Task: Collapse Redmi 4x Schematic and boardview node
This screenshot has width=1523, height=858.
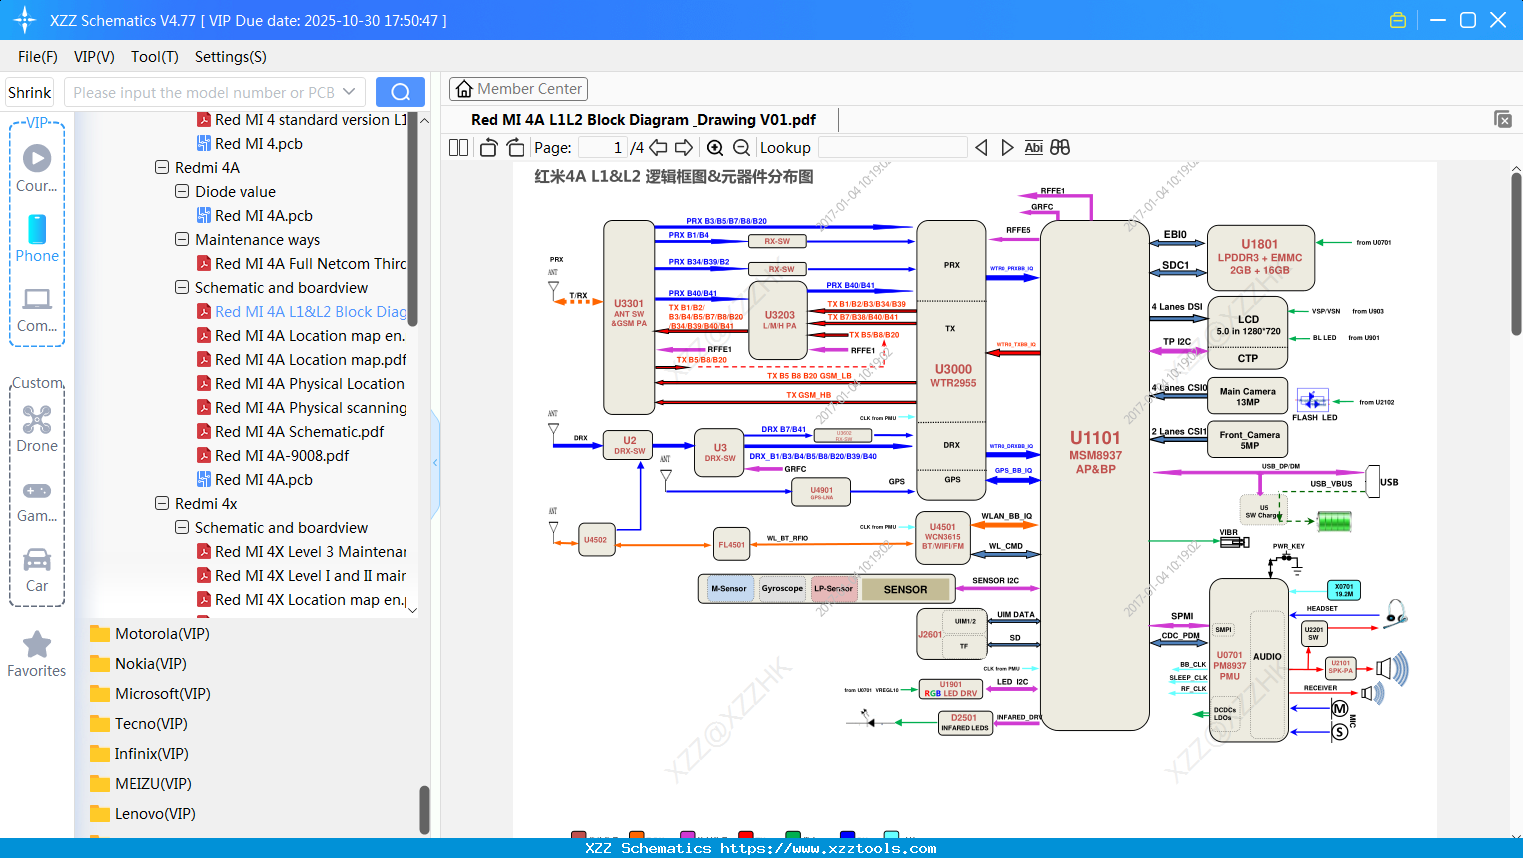Action: pyautogui.click(x=182, y=527)
